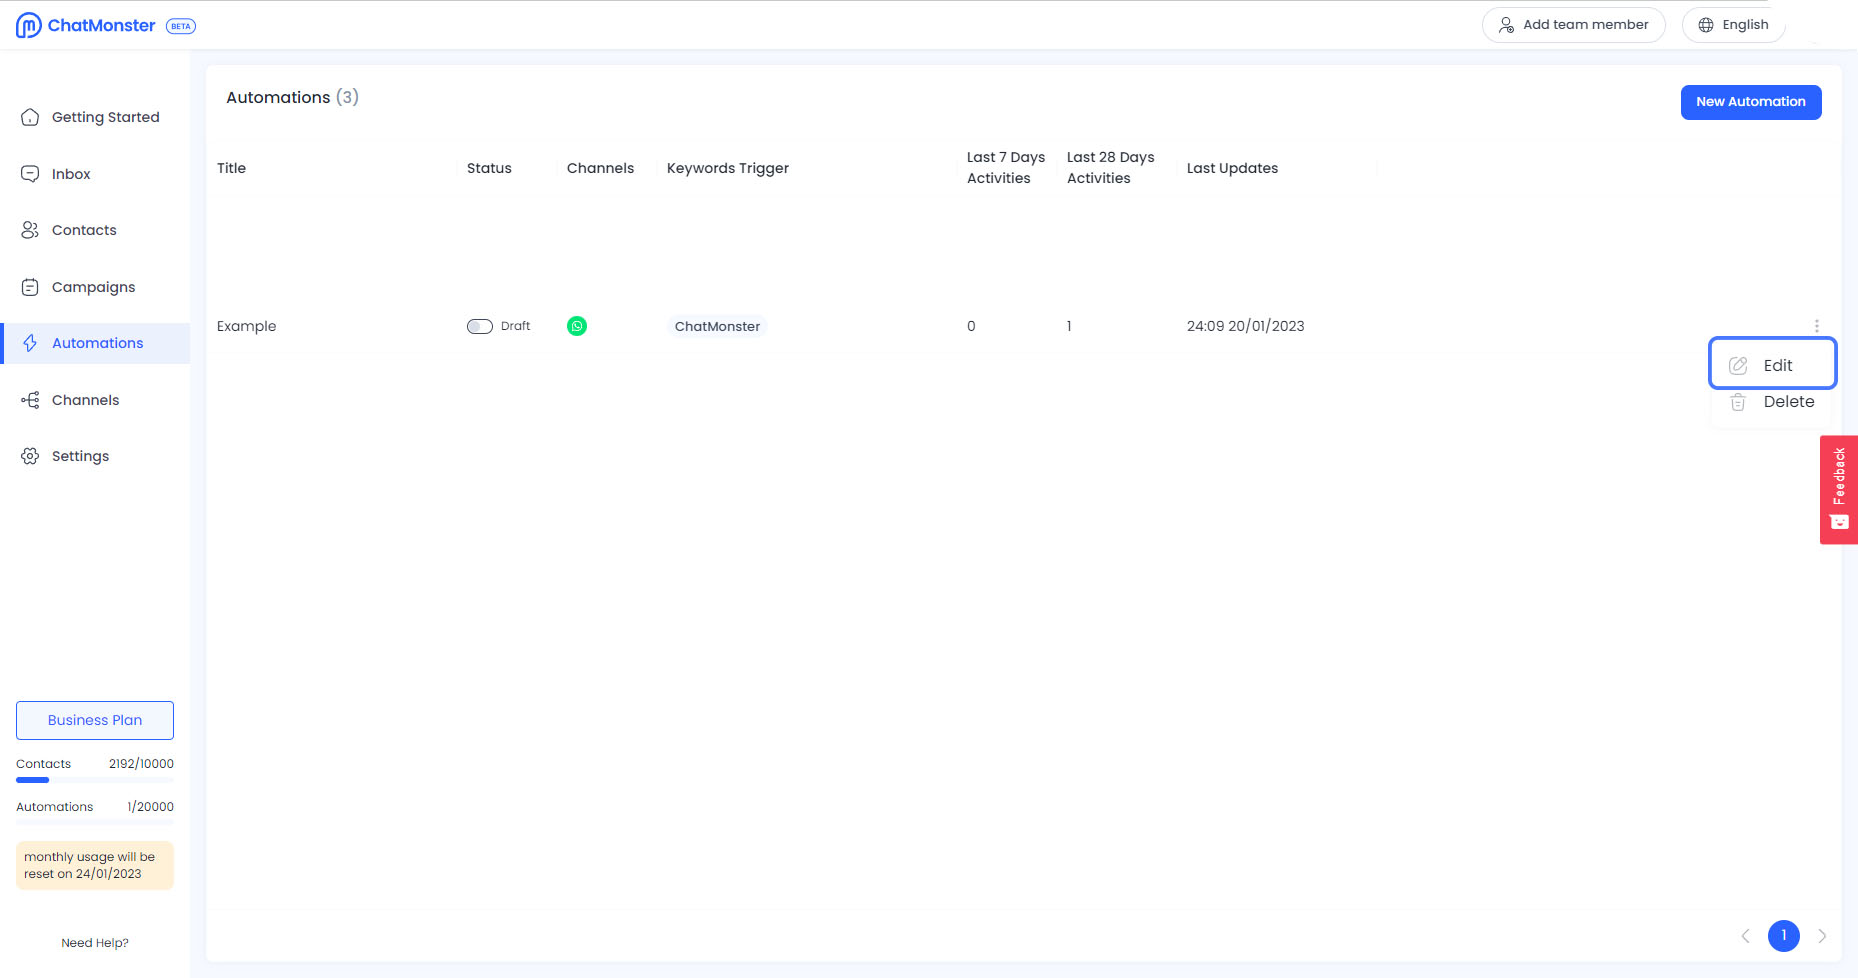Open the Channels section in the sidebar
This screenshot has width=1858, height=978.
85,400
